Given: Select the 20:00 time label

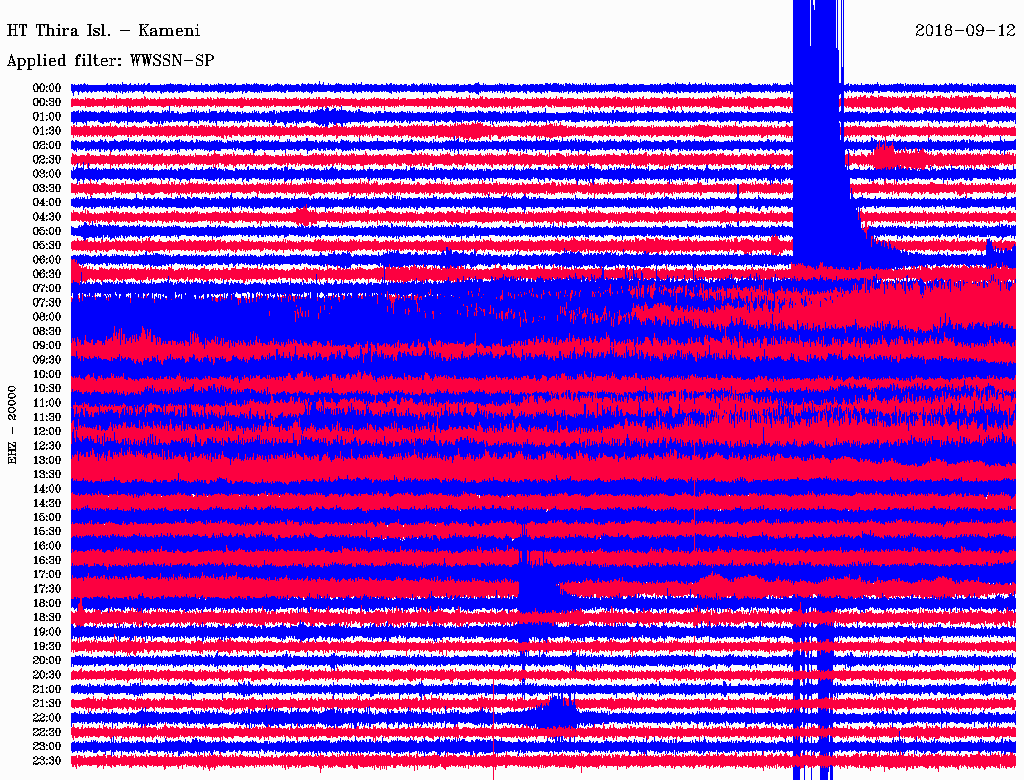Looking at the screenshot, I should coord(47,661).
